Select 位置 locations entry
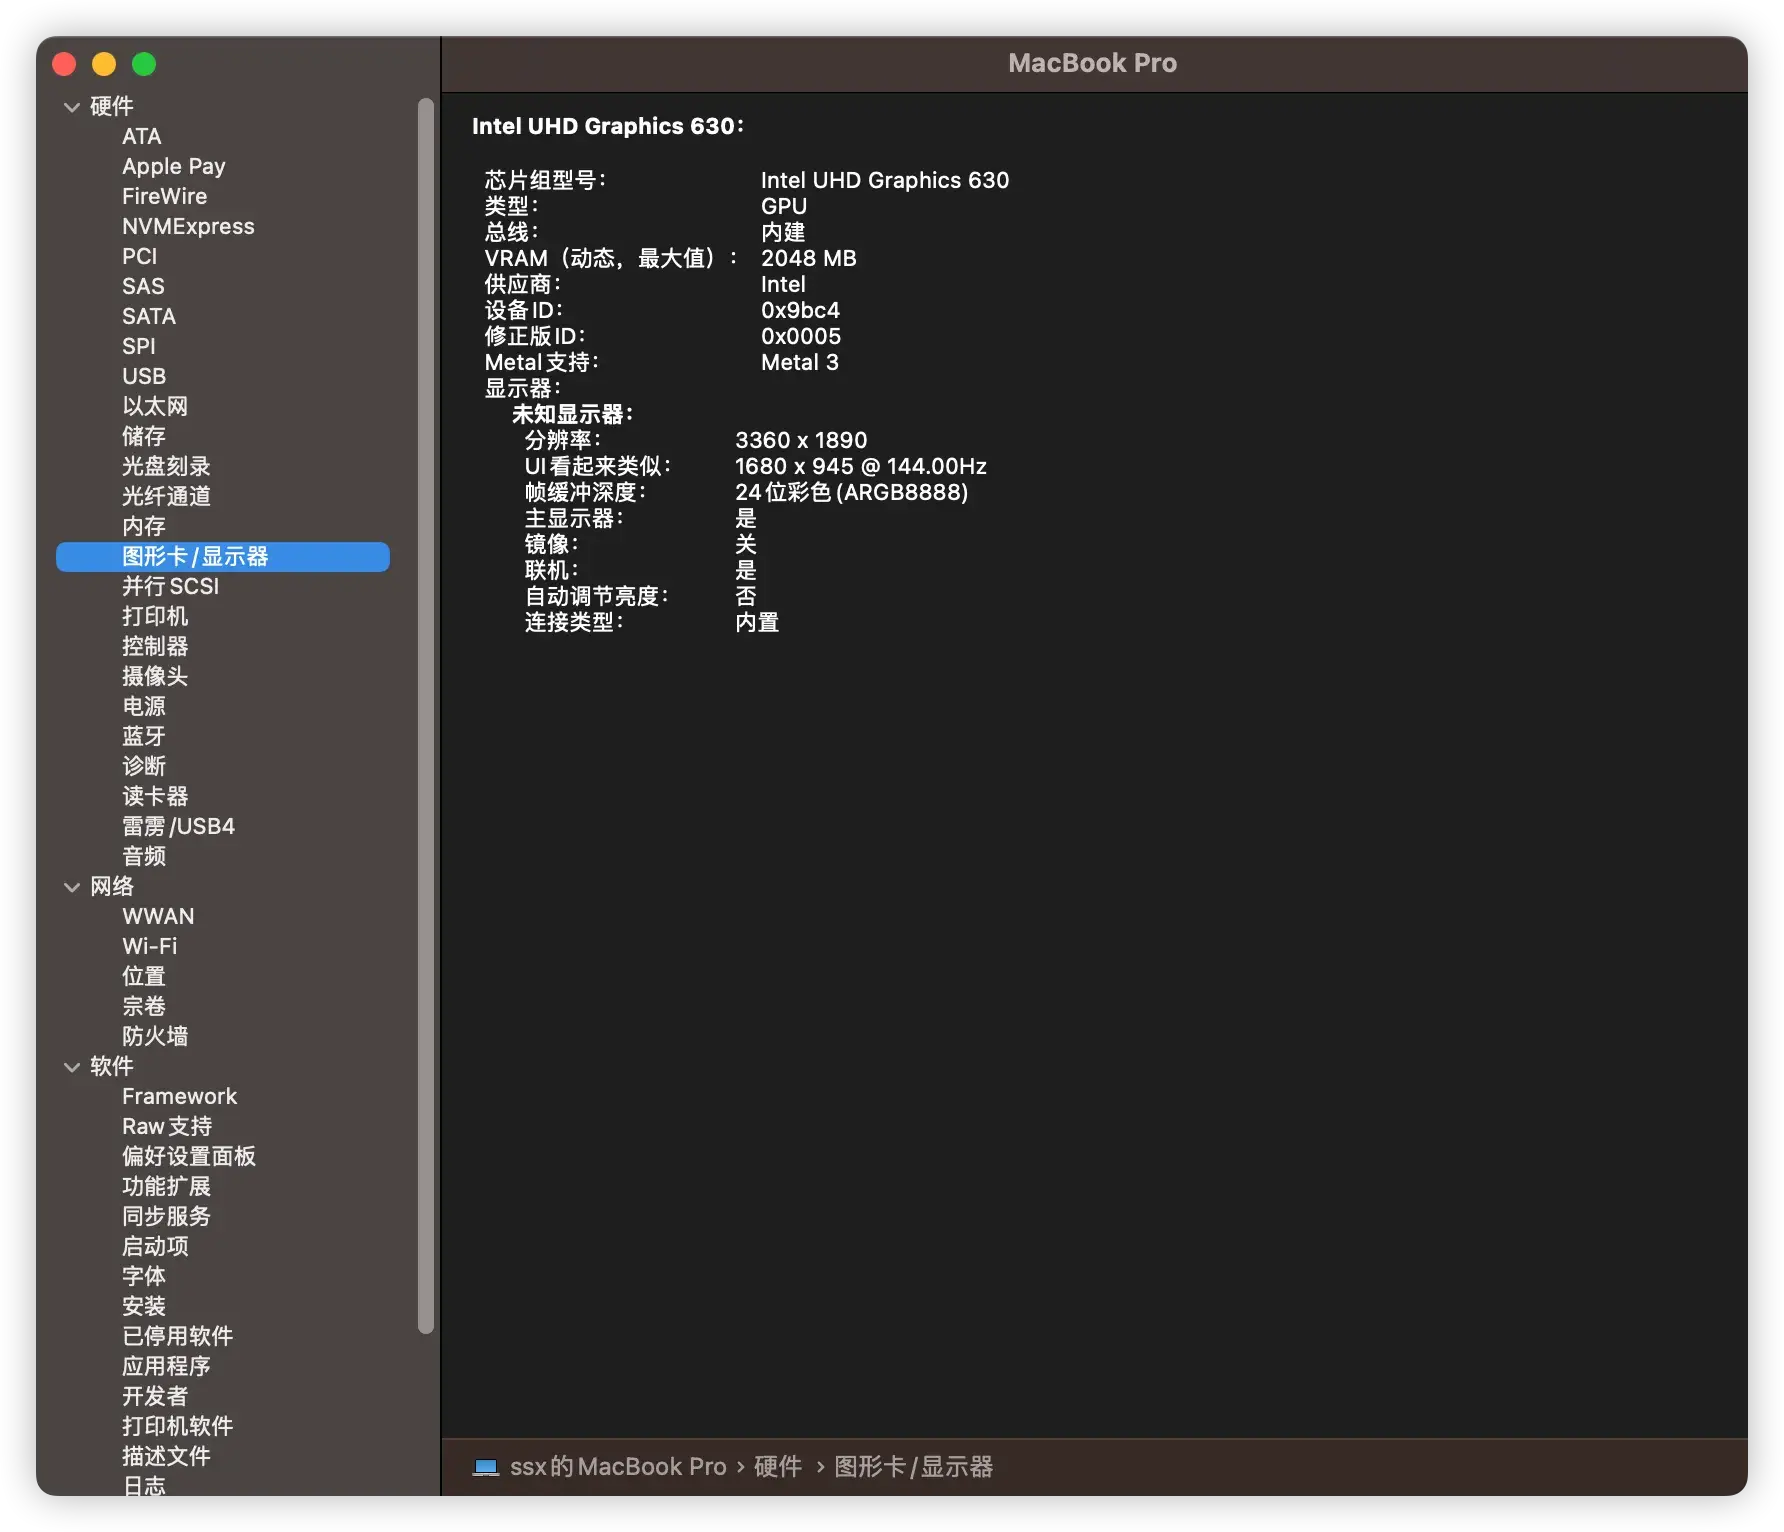The width and height of the screenshot is (1784, 1532). (x=144, y=976)
